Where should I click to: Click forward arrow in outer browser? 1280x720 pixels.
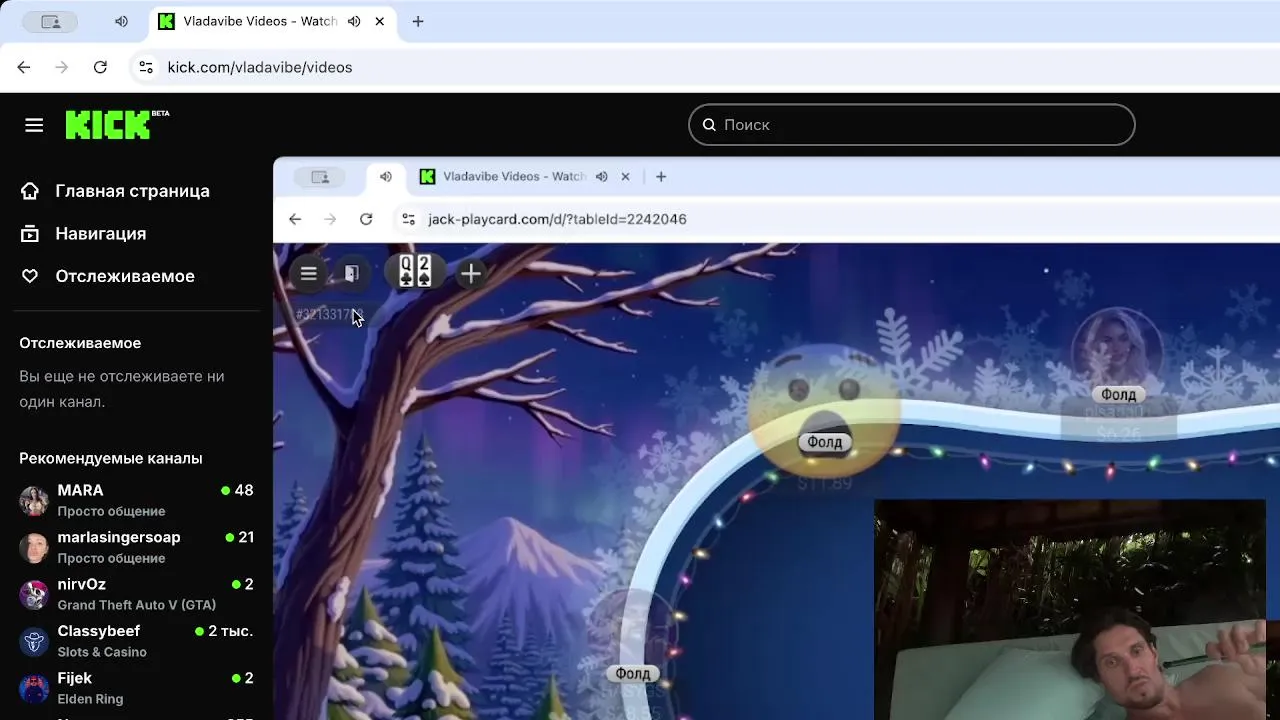click(x=62, y=67)
